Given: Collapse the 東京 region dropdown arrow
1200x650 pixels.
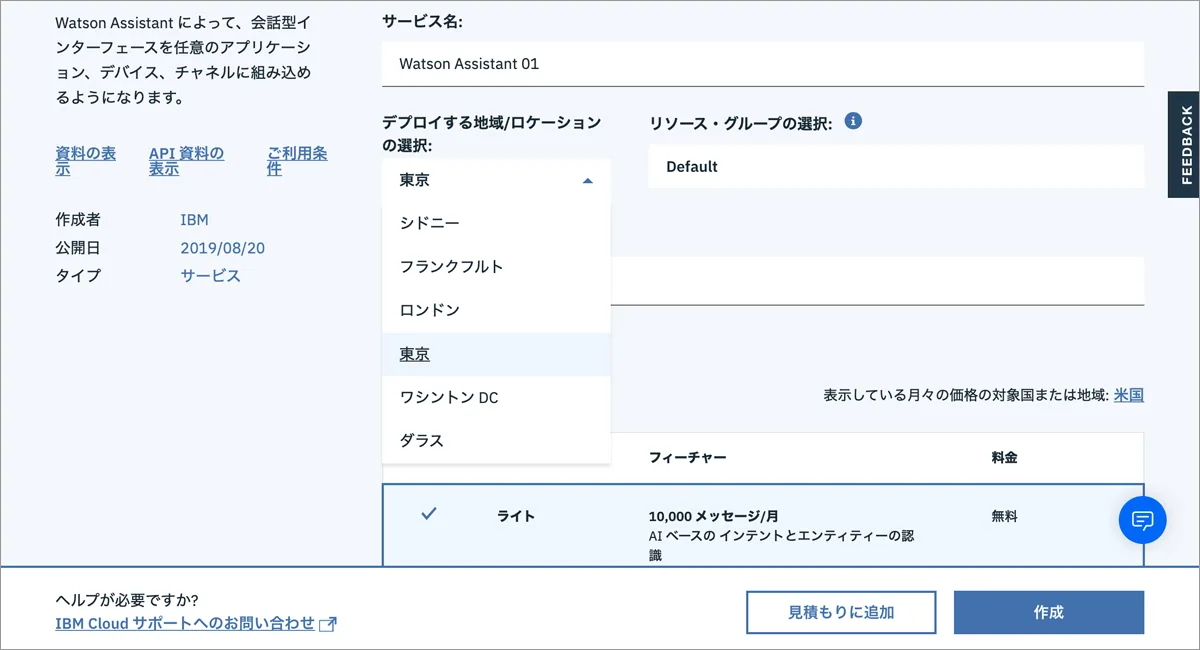Looking at the screenshot, I should pos(587,181).
